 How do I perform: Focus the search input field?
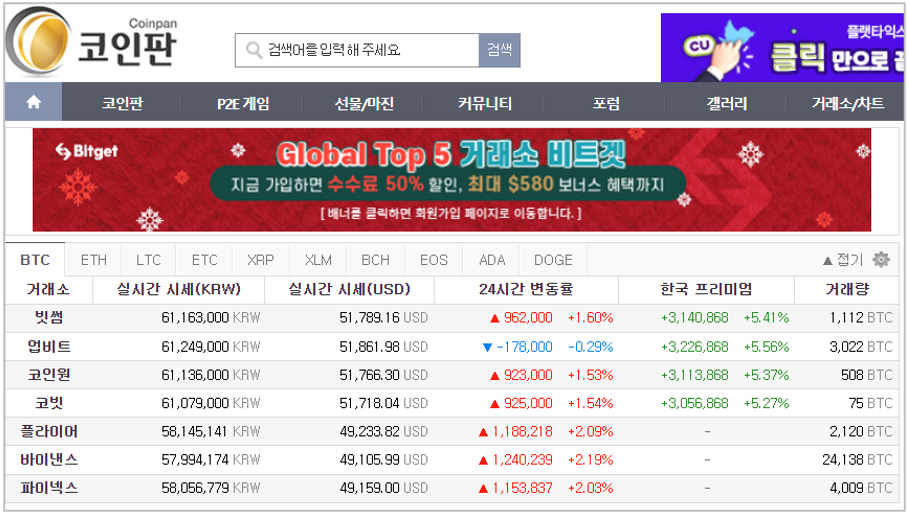pyautogui.click(x=357, y=50)
